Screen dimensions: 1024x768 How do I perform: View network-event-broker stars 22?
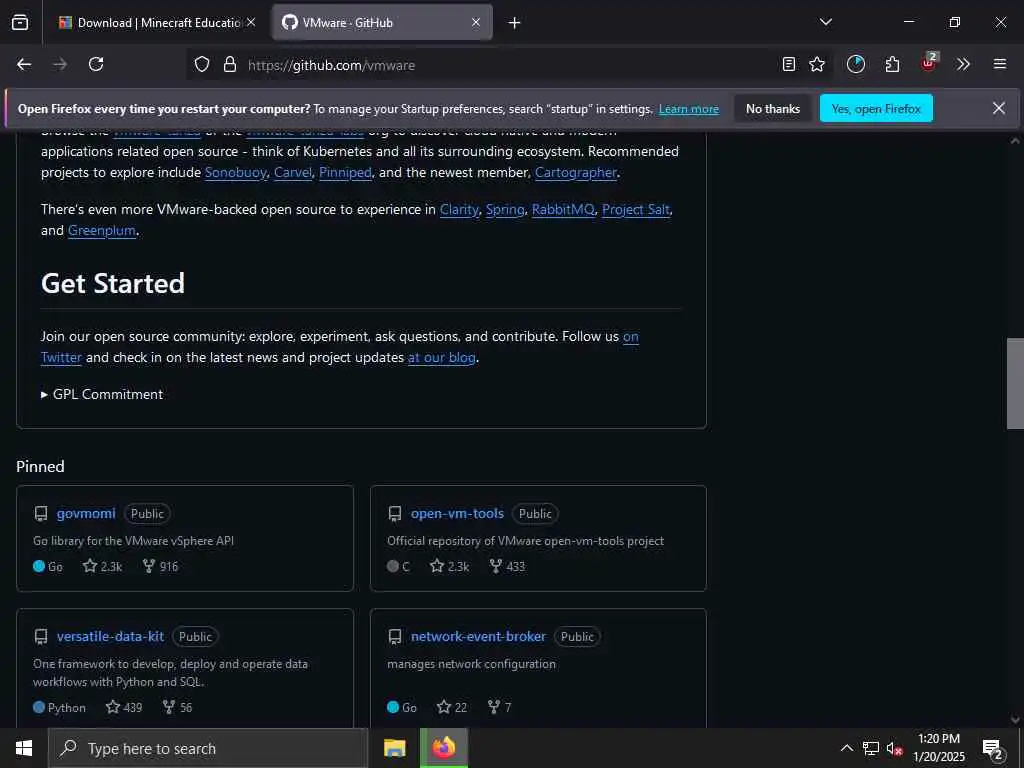pos(452,707)
